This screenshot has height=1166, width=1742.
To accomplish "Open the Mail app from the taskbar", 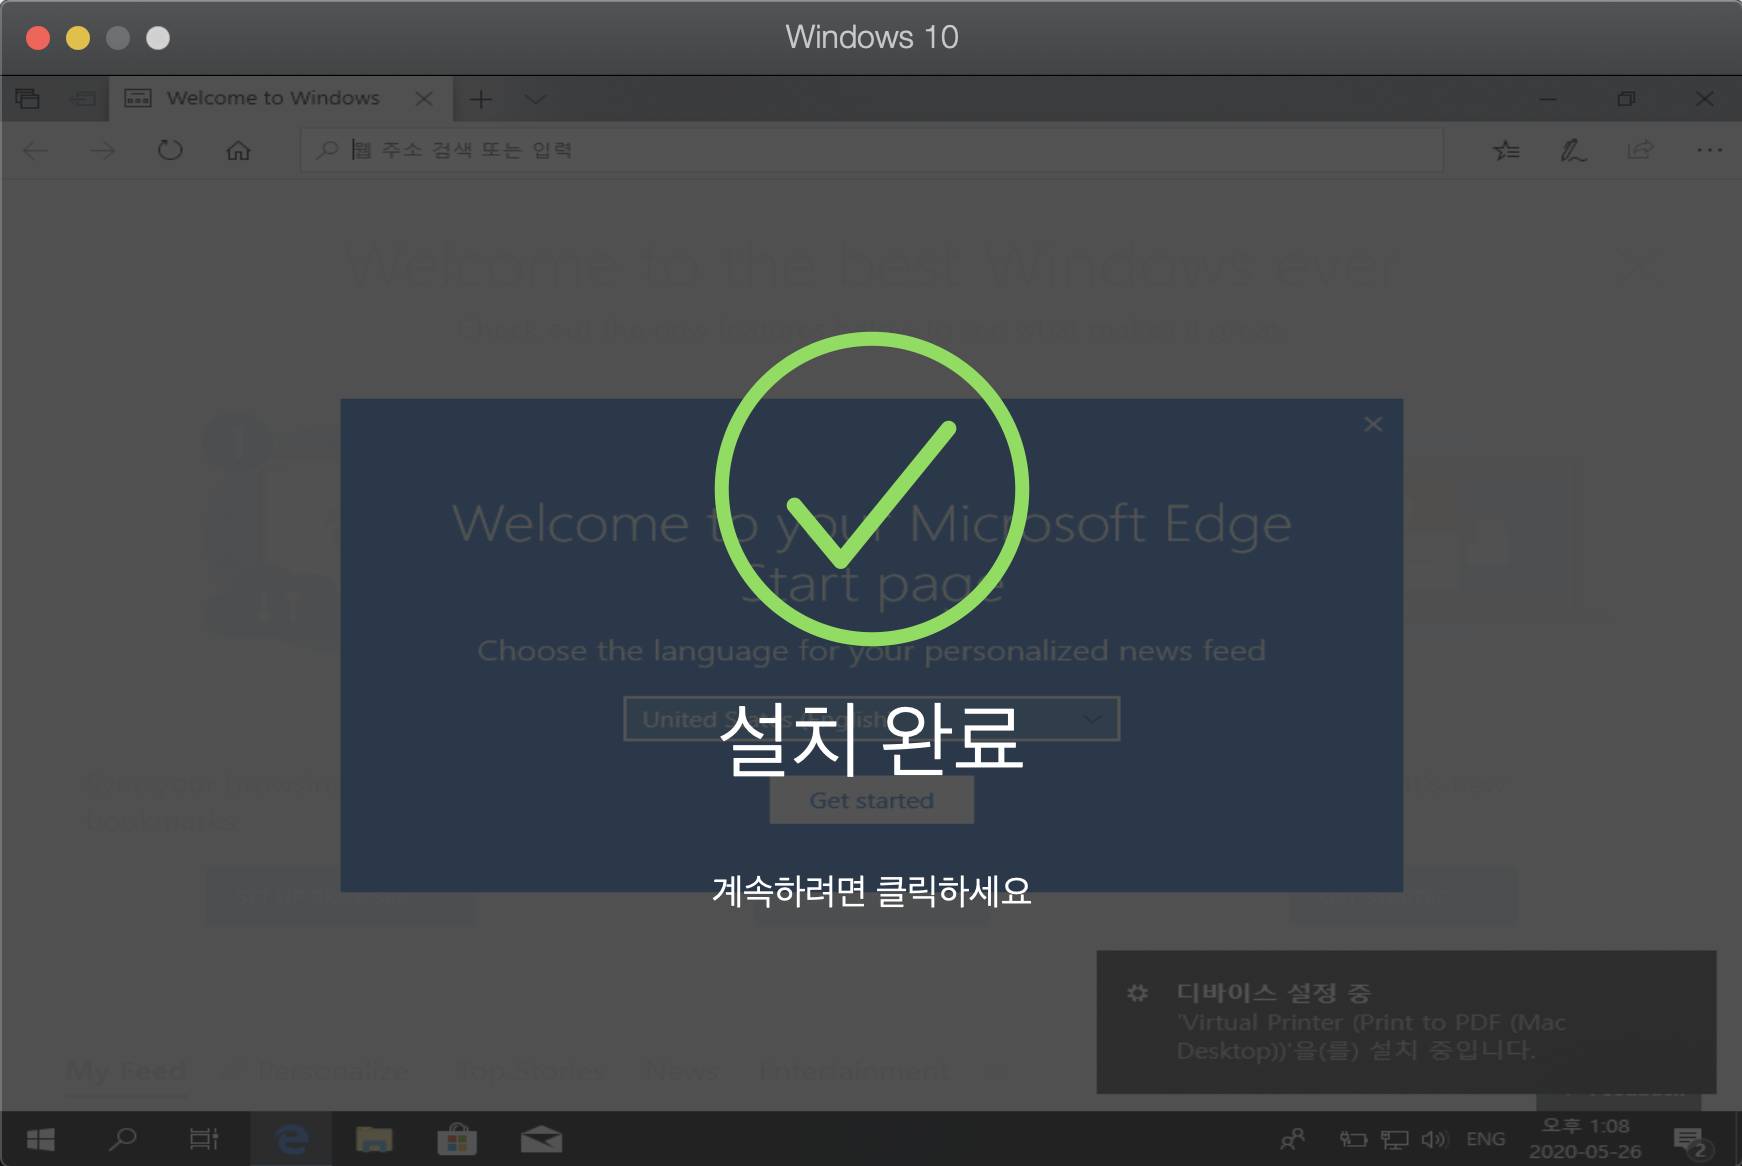I will coord(541,1139).
